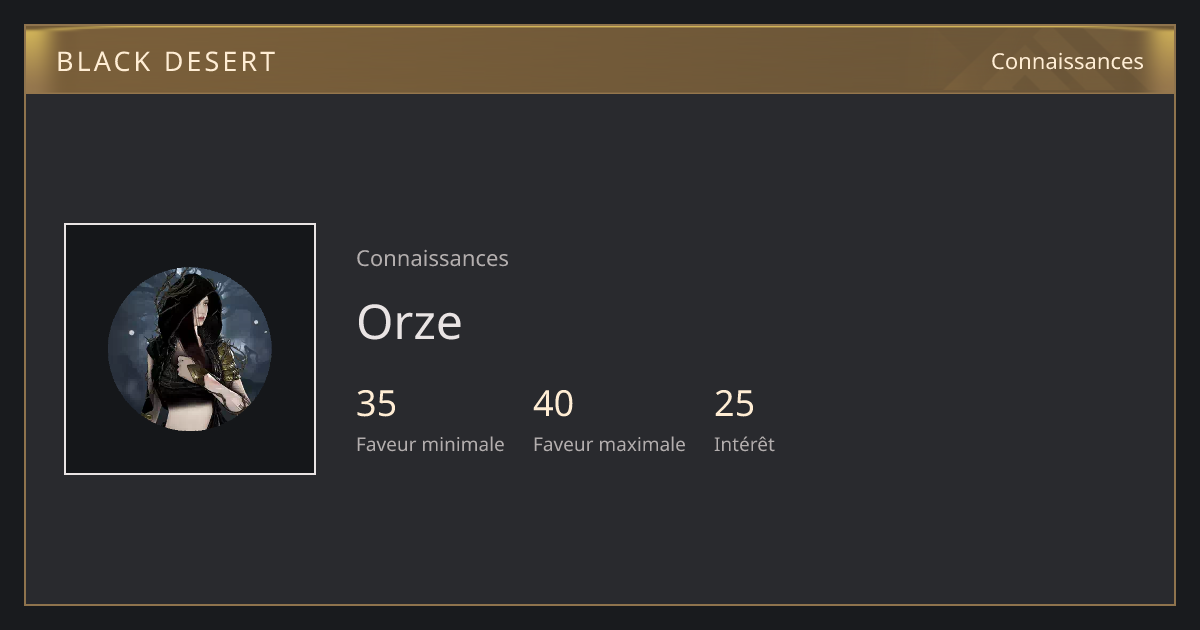
Task: Click the Intérêt value 25
Action: pyautogui.click(x=734, y=404)
